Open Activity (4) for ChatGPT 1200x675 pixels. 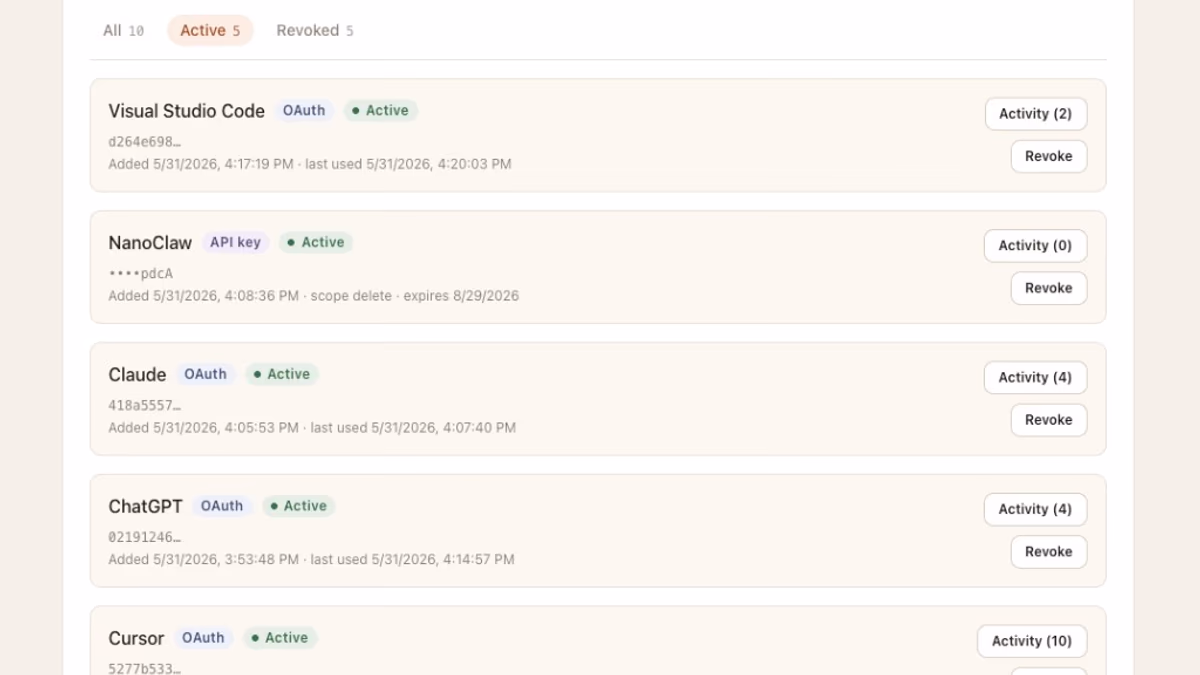pos(1035,510)
